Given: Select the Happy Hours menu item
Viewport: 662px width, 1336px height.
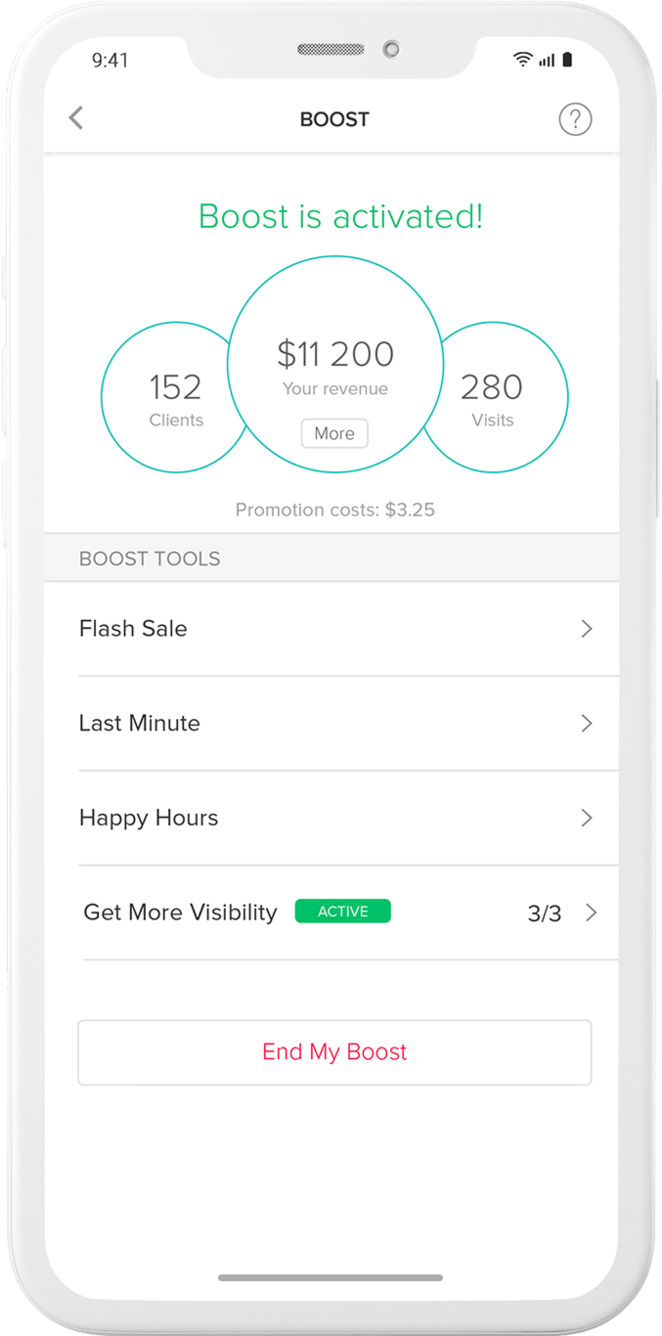Looking at the screenshot, I should tap(148, 818).
